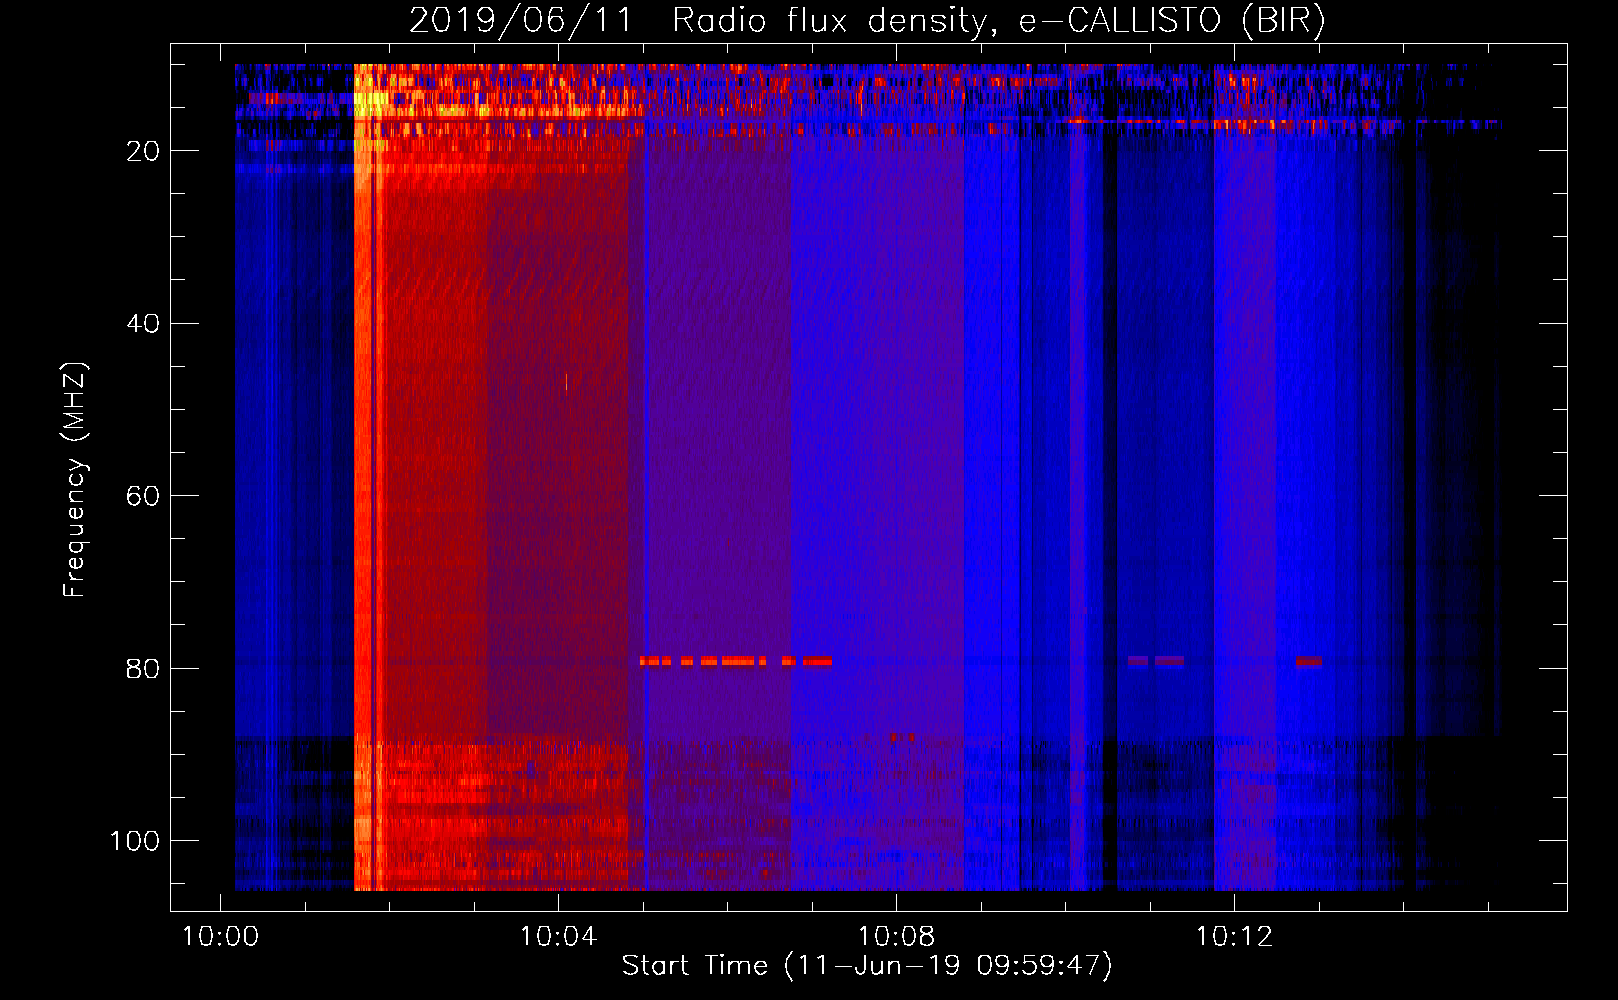Click the '40' frequency tick label

pyautogui.click(x=144, y=324)
